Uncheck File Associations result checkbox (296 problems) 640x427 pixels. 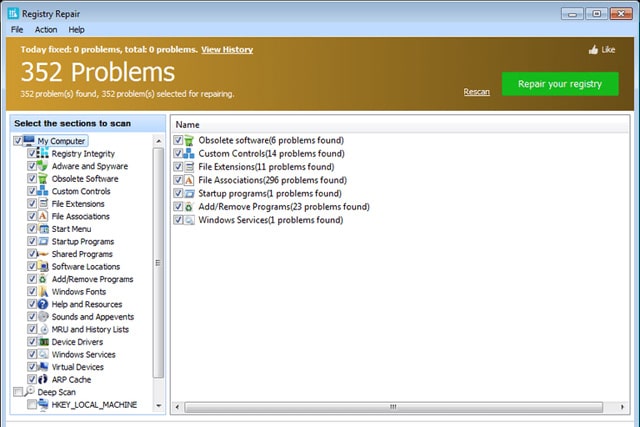click(178, 180)
